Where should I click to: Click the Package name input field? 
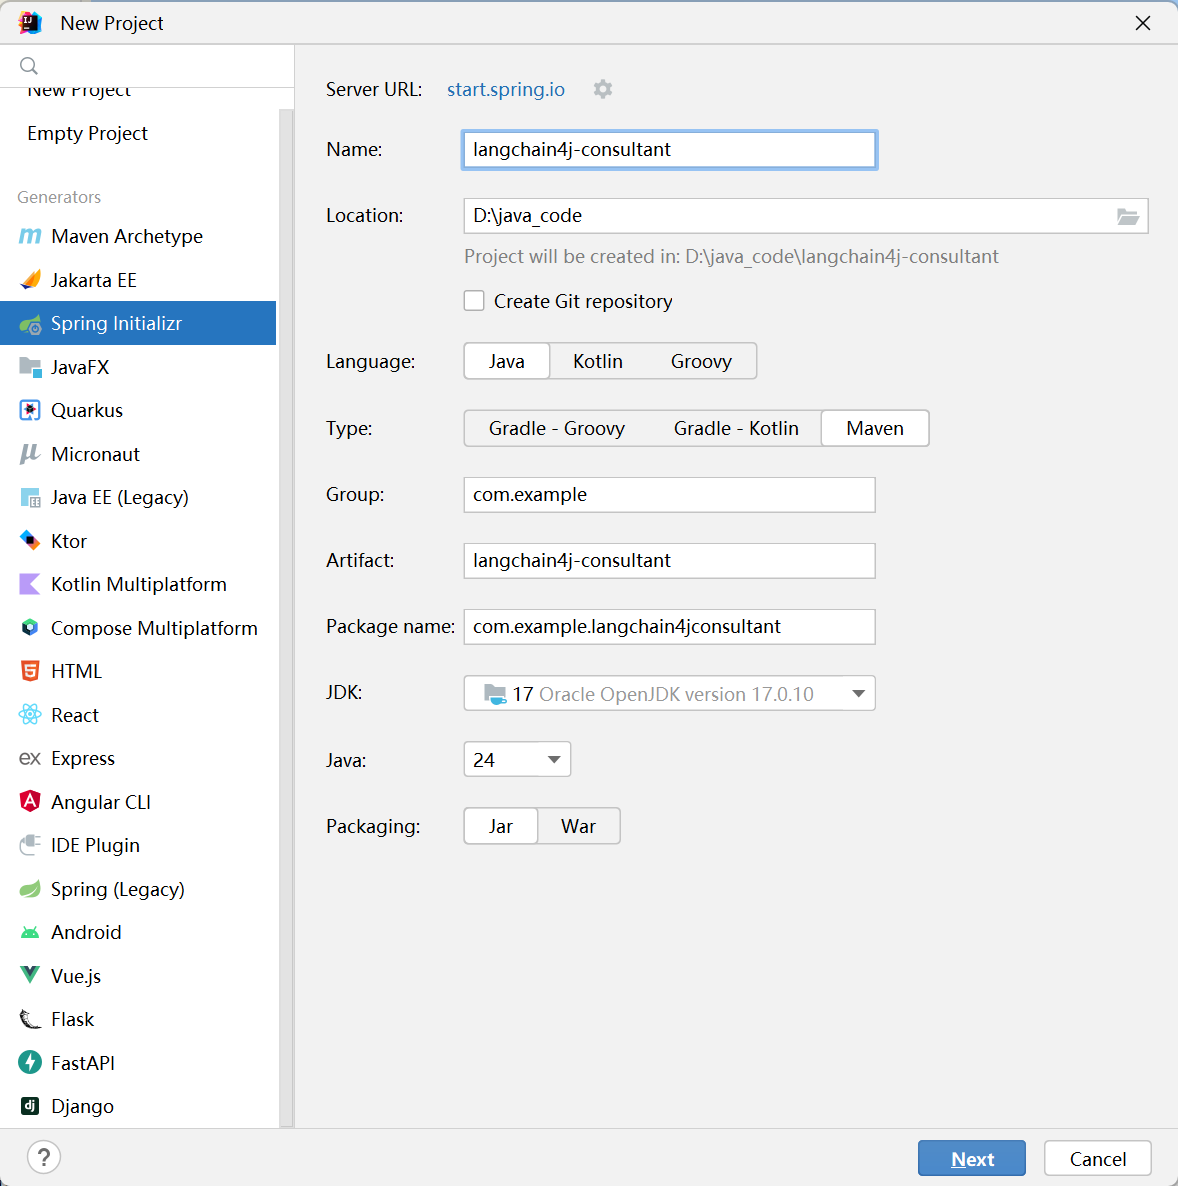[x=670, y=627]
